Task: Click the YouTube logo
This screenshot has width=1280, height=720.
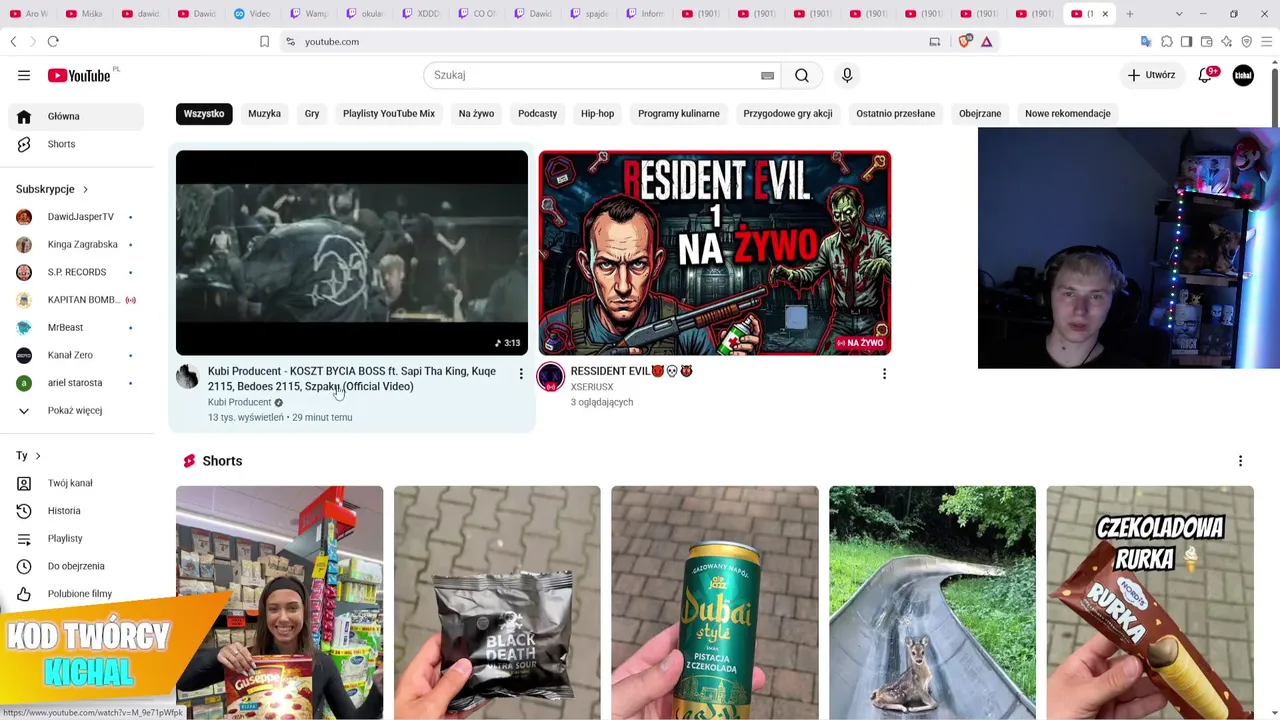Action: (x=79, y=75)
